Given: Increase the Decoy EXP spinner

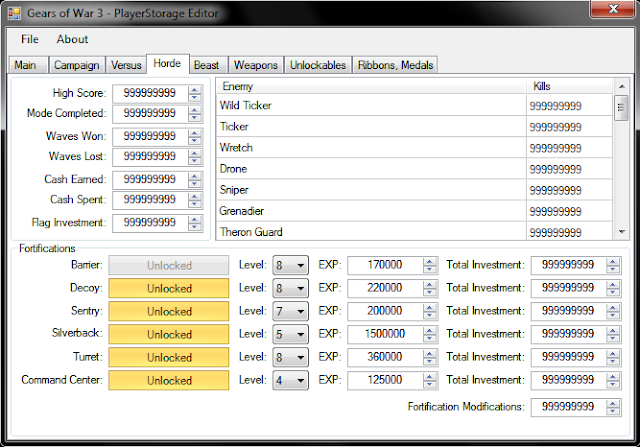Looking at the screenshot, I should (430, 285).
